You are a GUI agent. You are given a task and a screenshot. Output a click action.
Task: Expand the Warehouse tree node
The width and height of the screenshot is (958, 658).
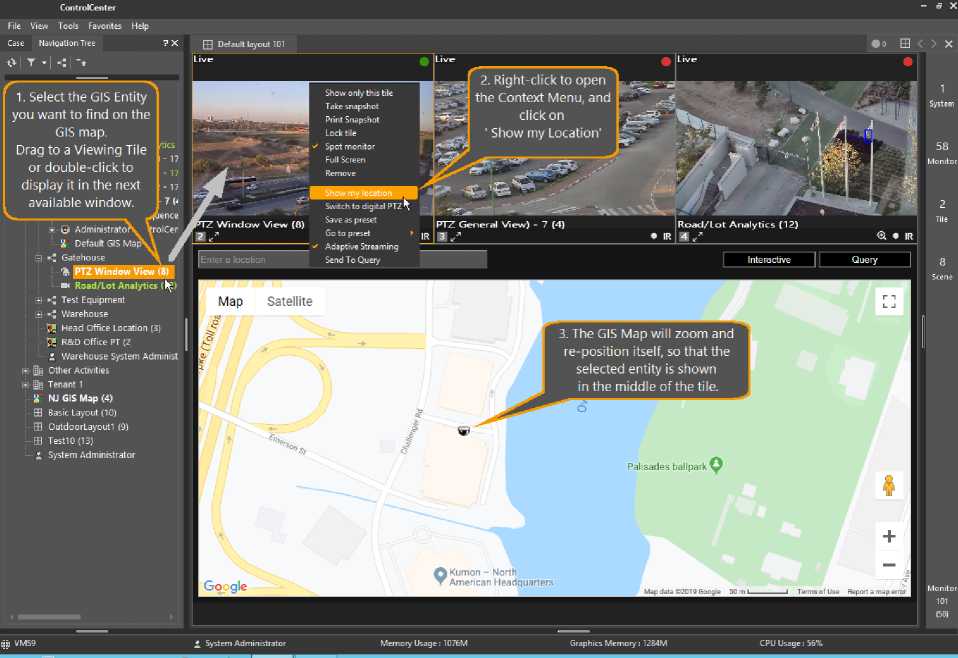[39, 314]
